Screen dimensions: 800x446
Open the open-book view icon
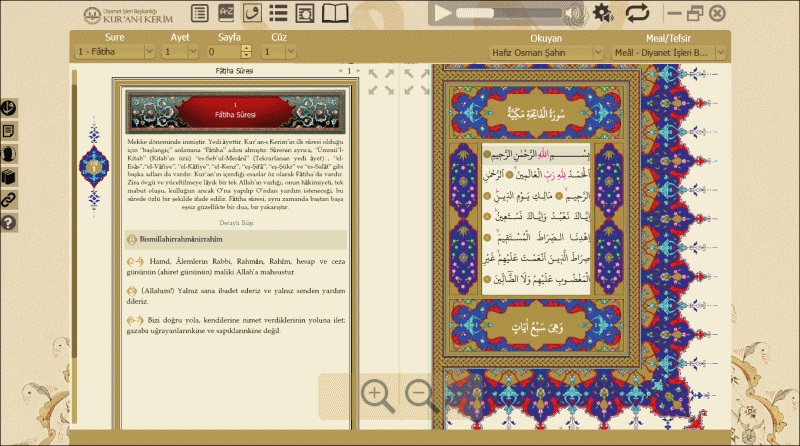point(336,13)
